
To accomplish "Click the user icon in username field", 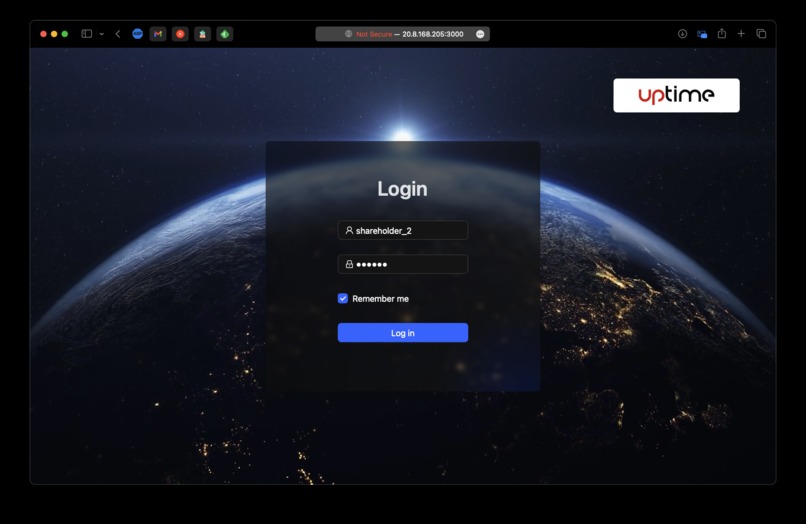I will point(349,230).
